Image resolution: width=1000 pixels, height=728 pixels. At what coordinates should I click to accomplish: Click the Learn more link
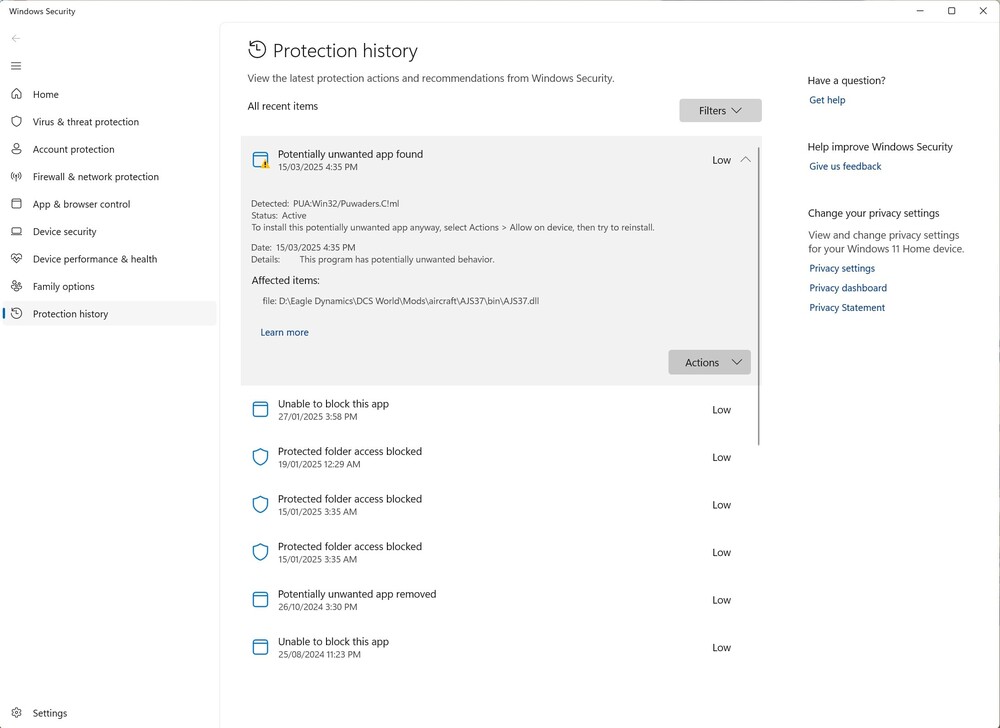click(x=284, y=332)
